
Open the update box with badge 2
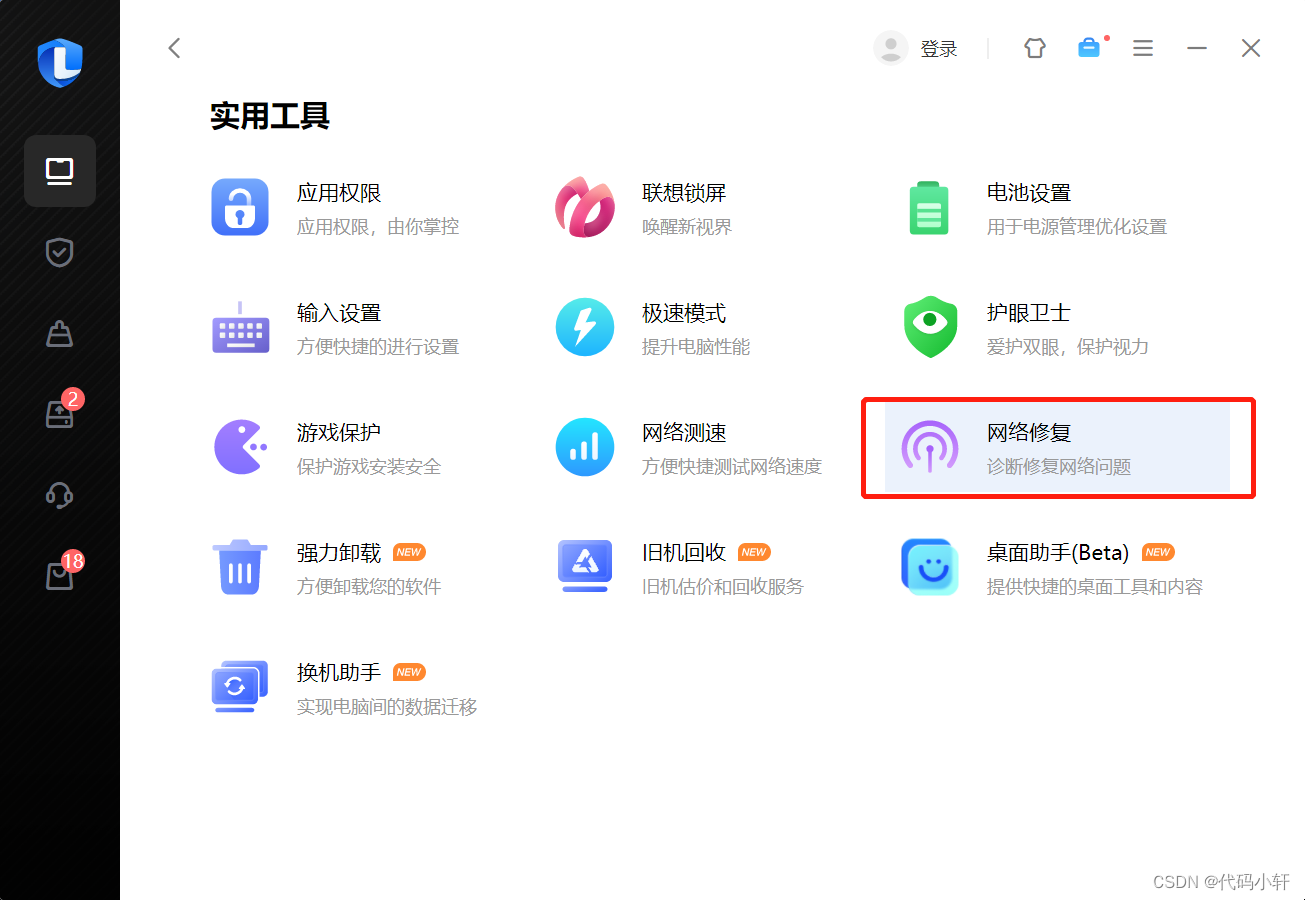tap(60, 413)
